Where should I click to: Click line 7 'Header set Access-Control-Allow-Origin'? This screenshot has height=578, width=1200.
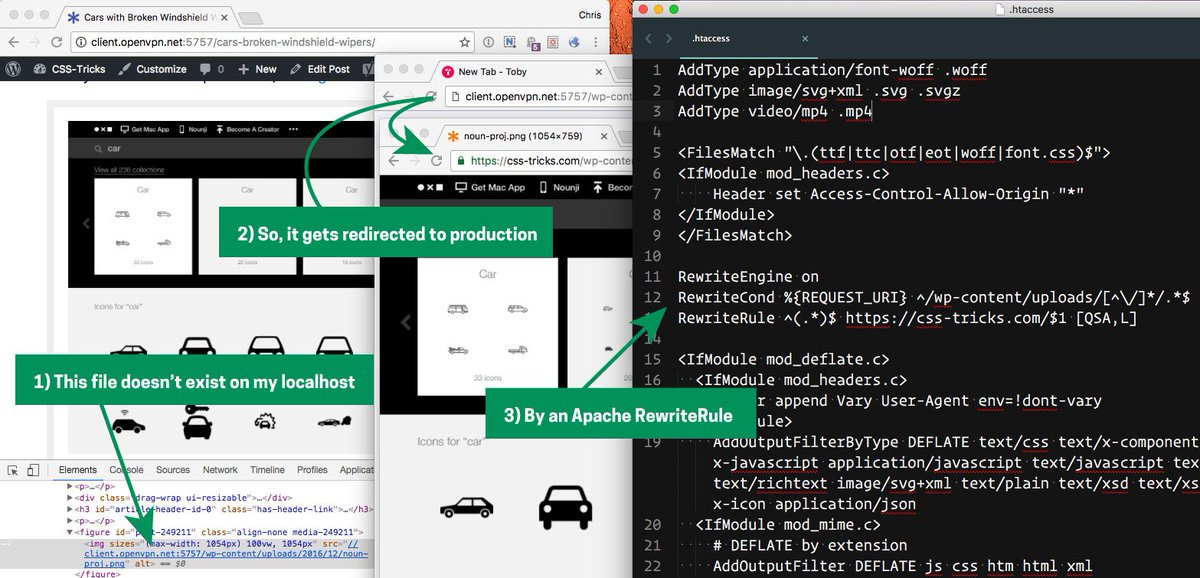pyautogui.click(x=898, y=194)
